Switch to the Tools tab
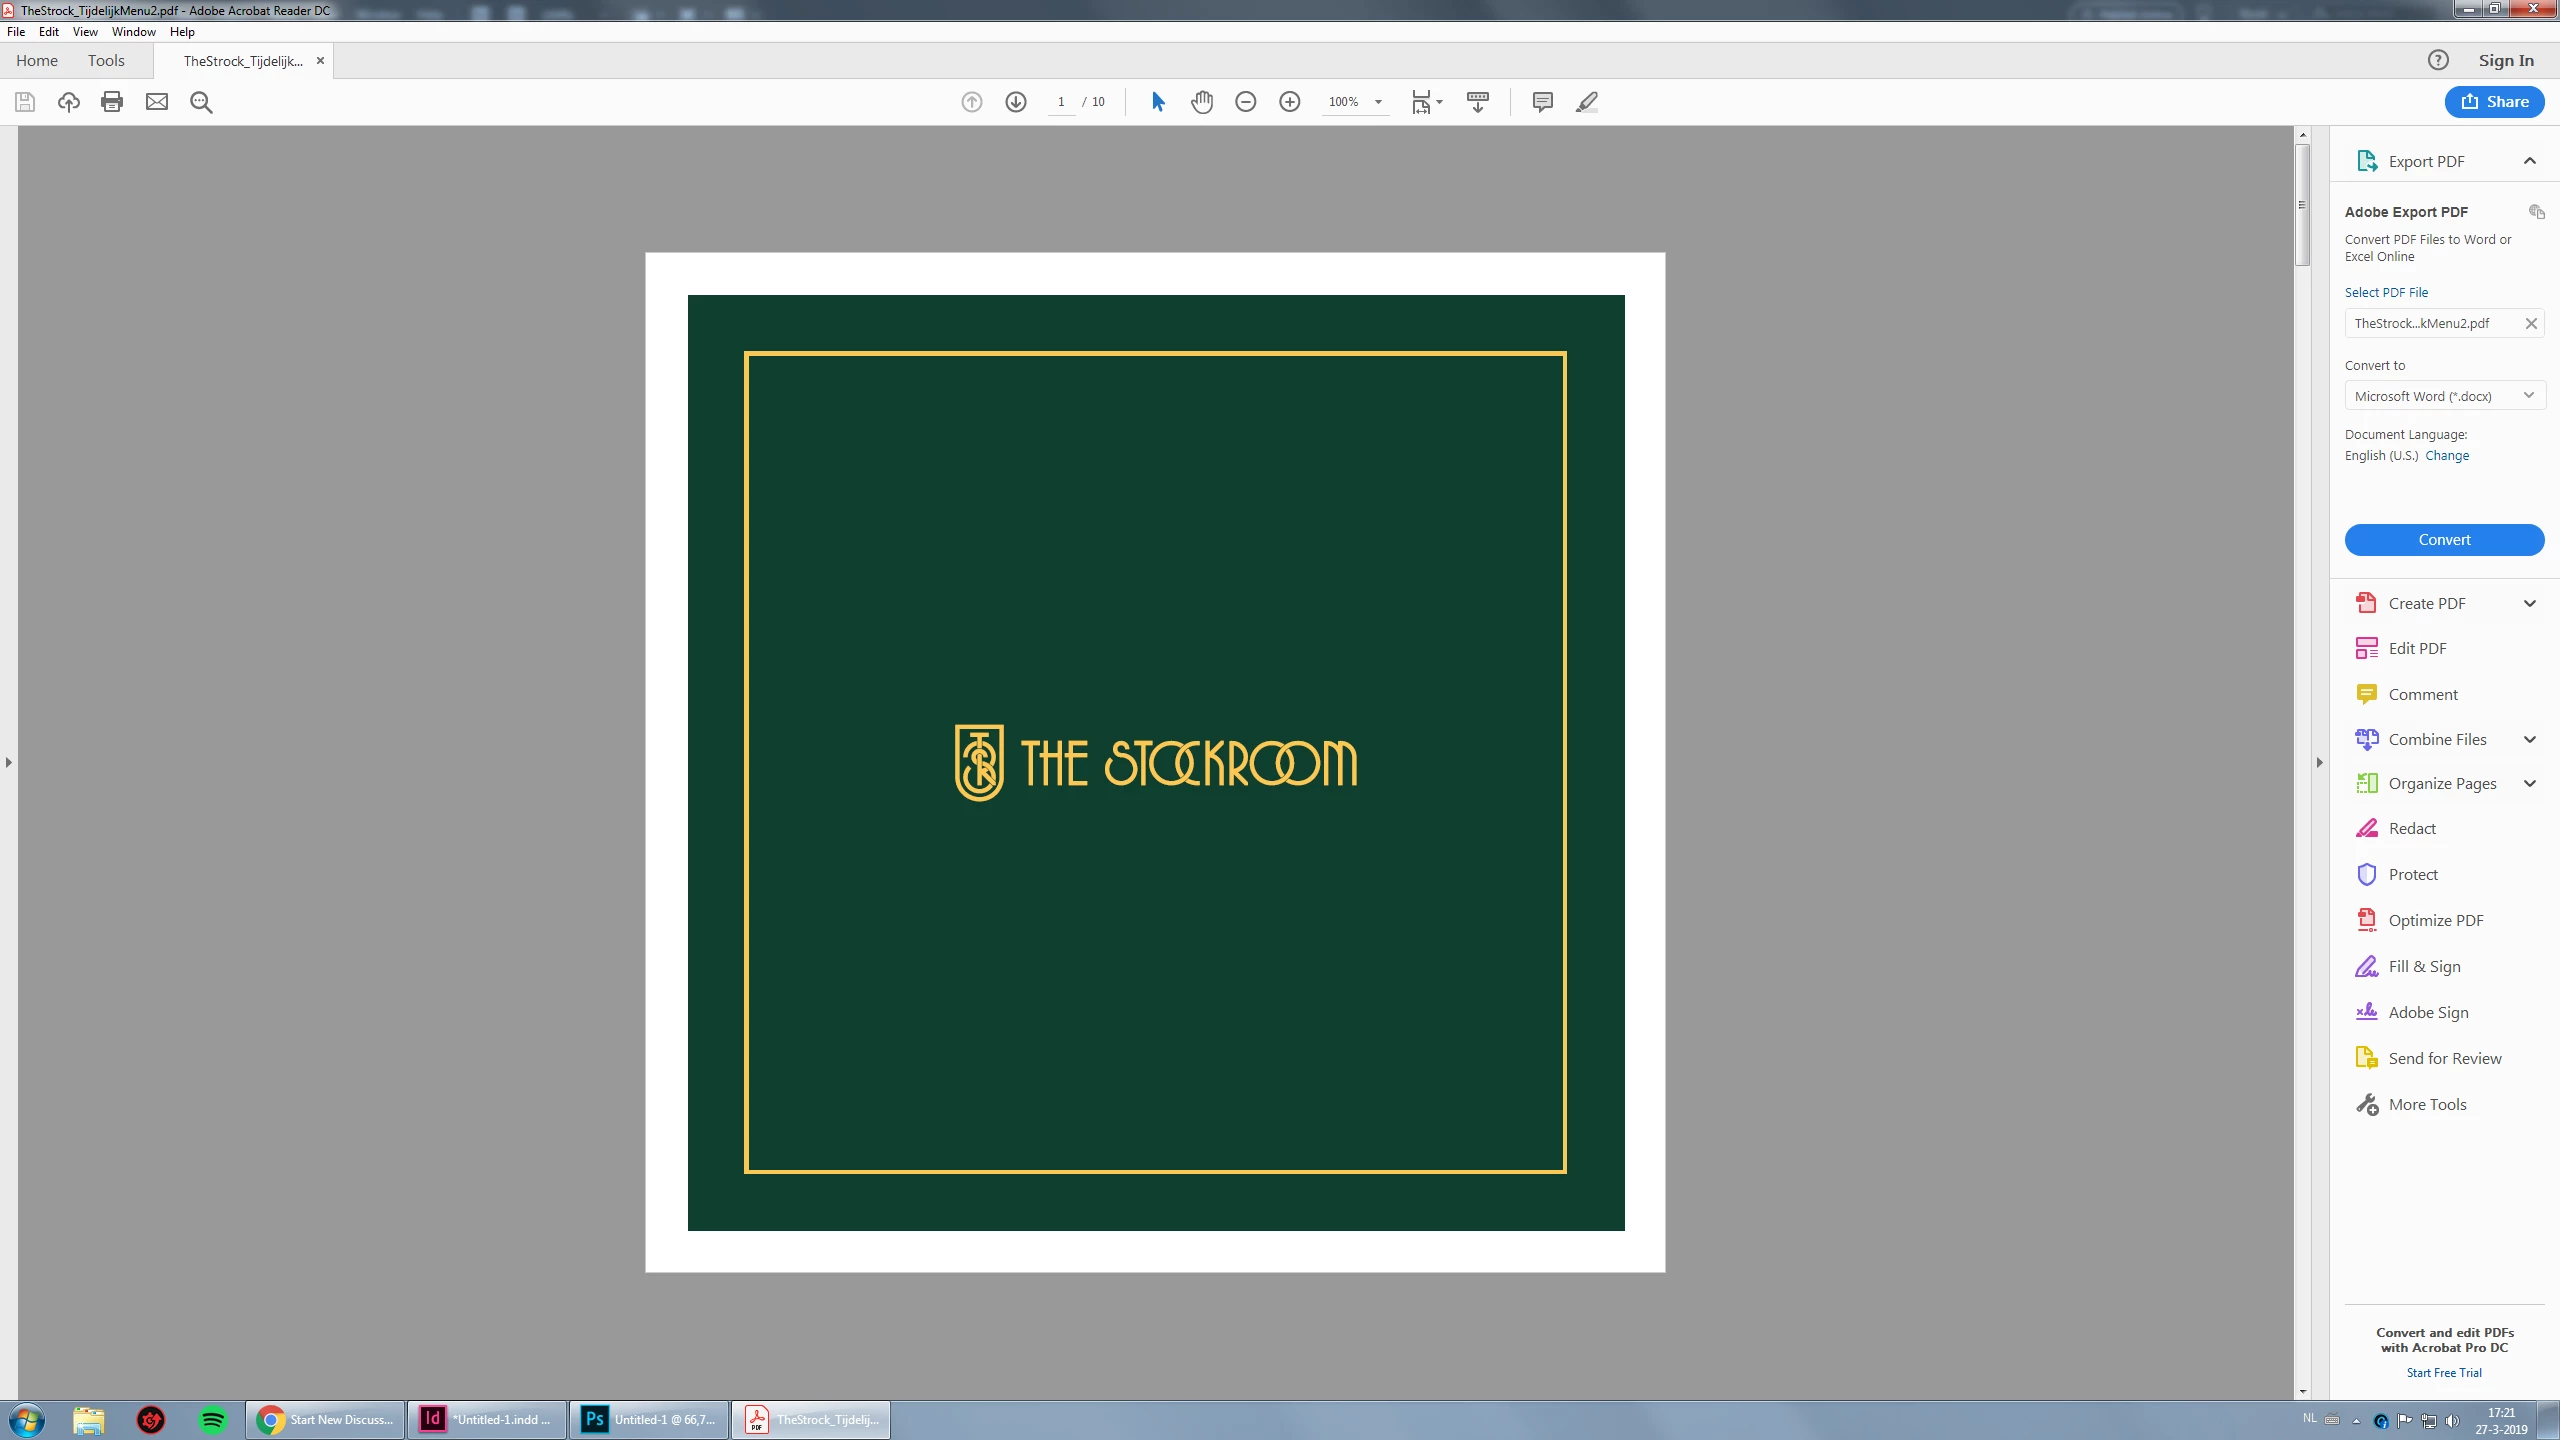Viewport: 2560px width, 1440px height. pos(106,61)
